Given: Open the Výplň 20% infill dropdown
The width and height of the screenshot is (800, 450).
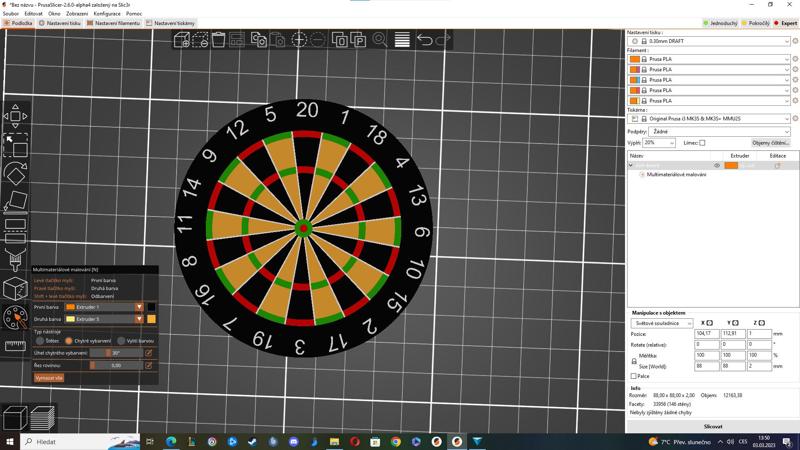Looking at the screenshot, I should [x=659, y=143].
